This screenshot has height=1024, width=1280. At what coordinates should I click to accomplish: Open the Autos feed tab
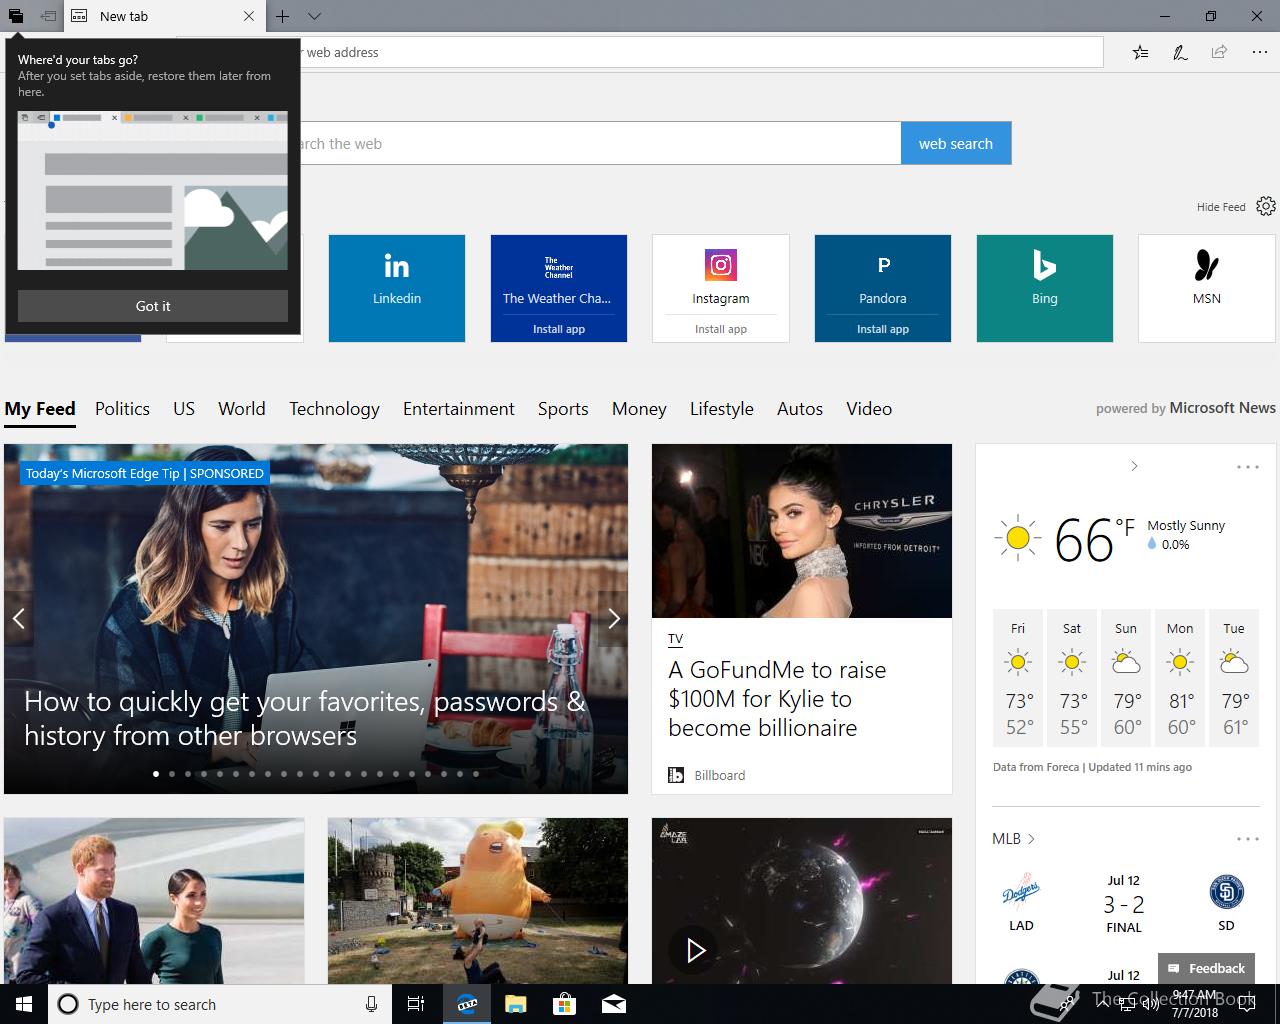(800, 409)
